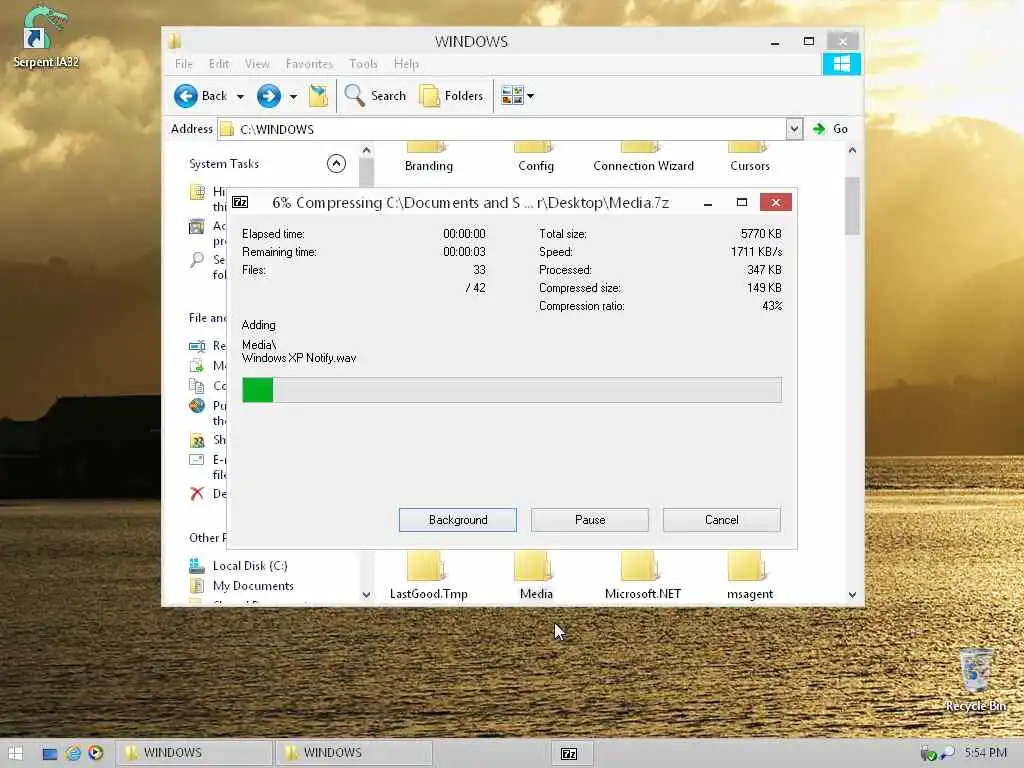Open the Tools menu
The height and width of the screenshot is (768, 1024).
(363, 64)
